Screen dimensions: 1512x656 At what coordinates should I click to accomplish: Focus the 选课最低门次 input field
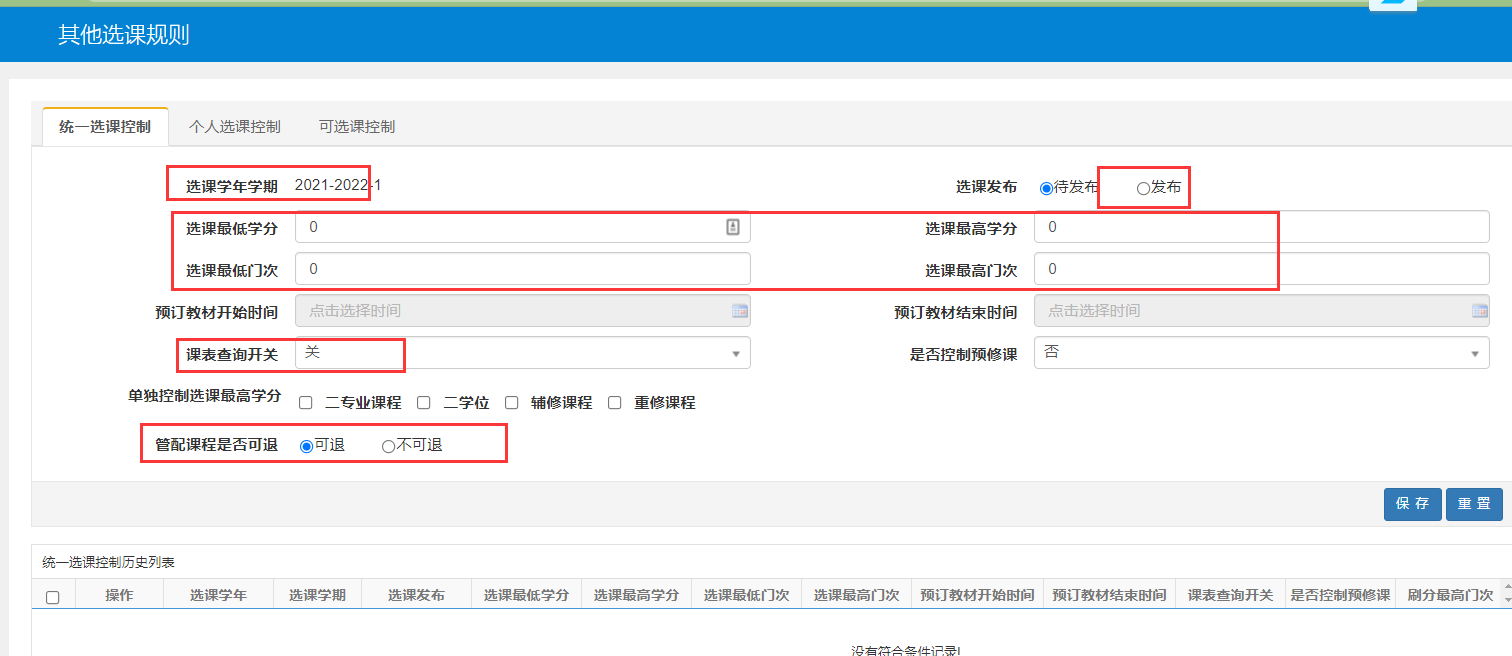pyautogui.click(x=522, y=269)
